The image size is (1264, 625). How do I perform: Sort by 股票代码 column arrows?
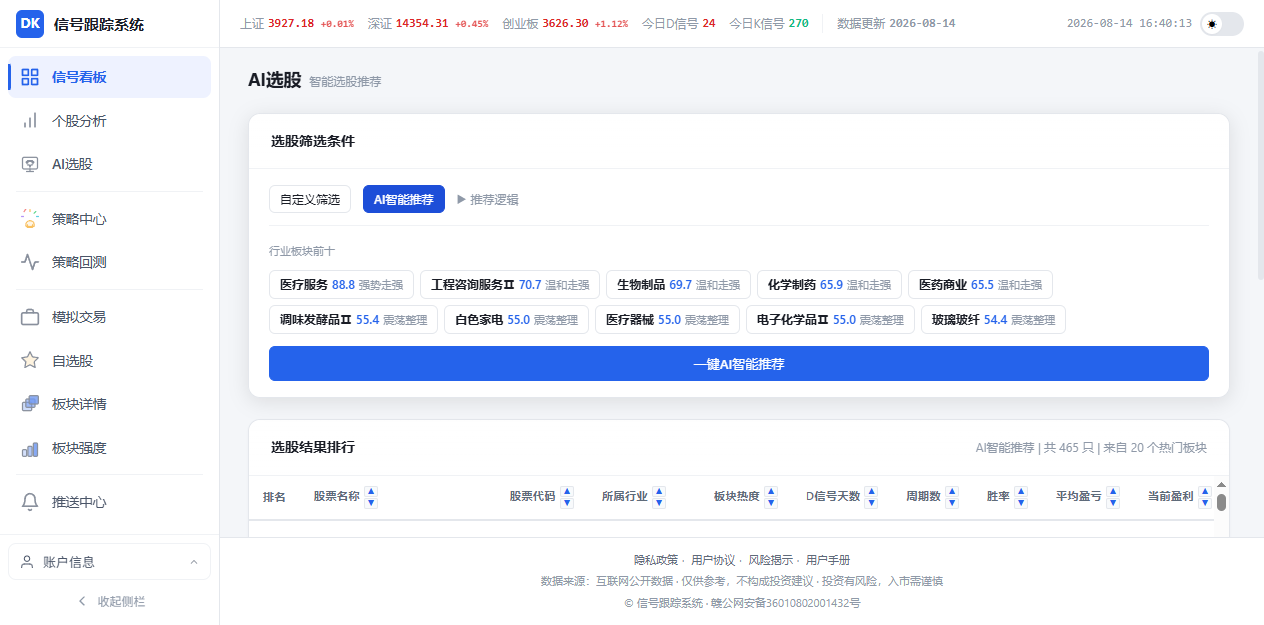point(567,497)
